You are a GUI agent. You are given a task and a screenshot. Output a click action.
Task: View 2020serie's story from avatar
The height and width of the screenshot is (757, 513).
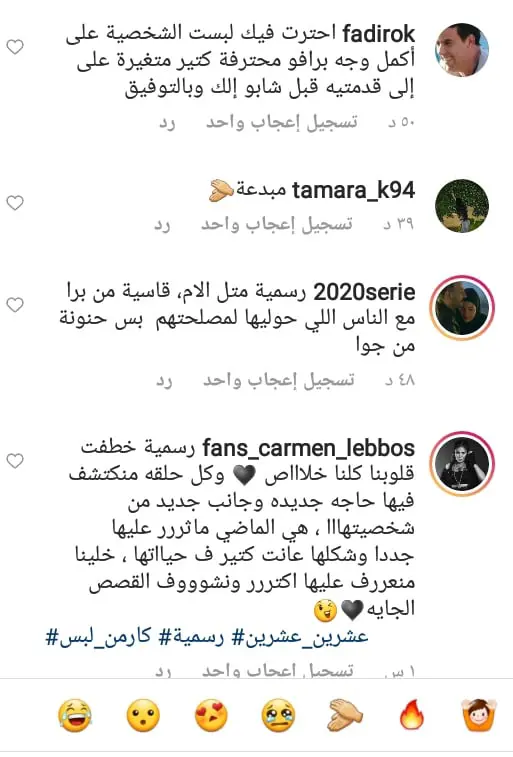click(x=462, y=308)
